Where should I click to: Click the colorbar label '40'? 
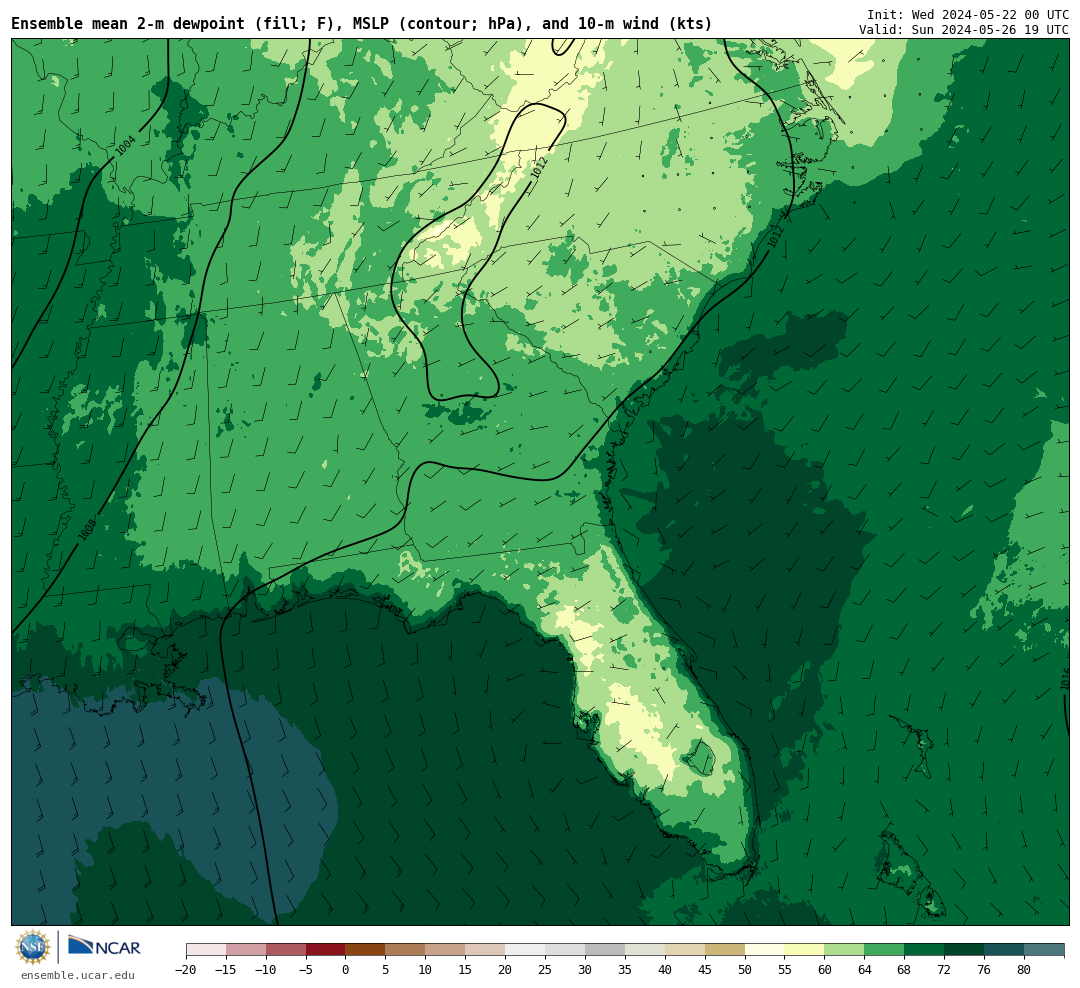coord(665,970)
